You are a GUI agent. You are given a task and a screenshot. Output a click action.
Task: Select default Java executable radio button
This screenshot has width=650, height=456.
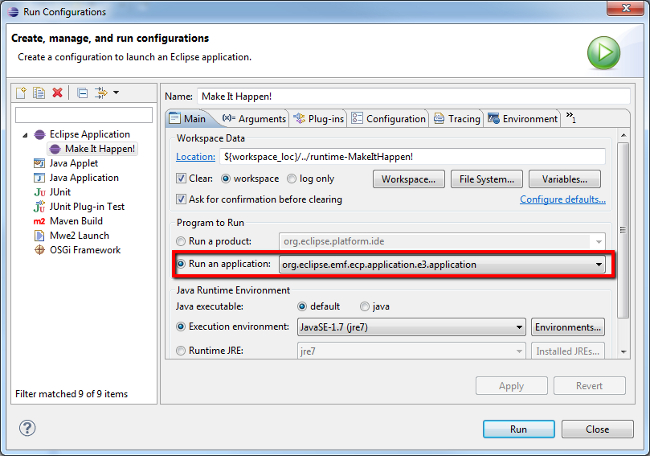click(302, 306)
